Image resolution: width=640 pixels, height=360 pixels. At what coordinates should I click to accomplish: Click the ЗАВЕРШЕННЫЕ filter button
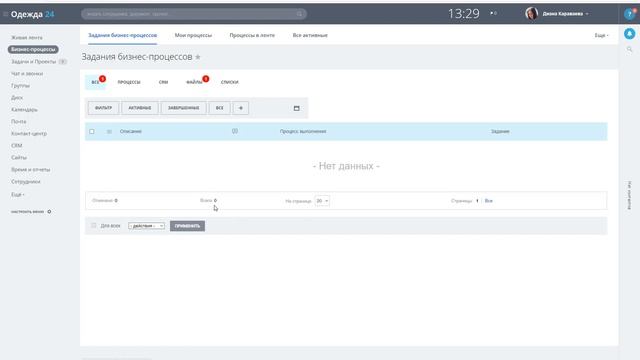pos(183,108)
